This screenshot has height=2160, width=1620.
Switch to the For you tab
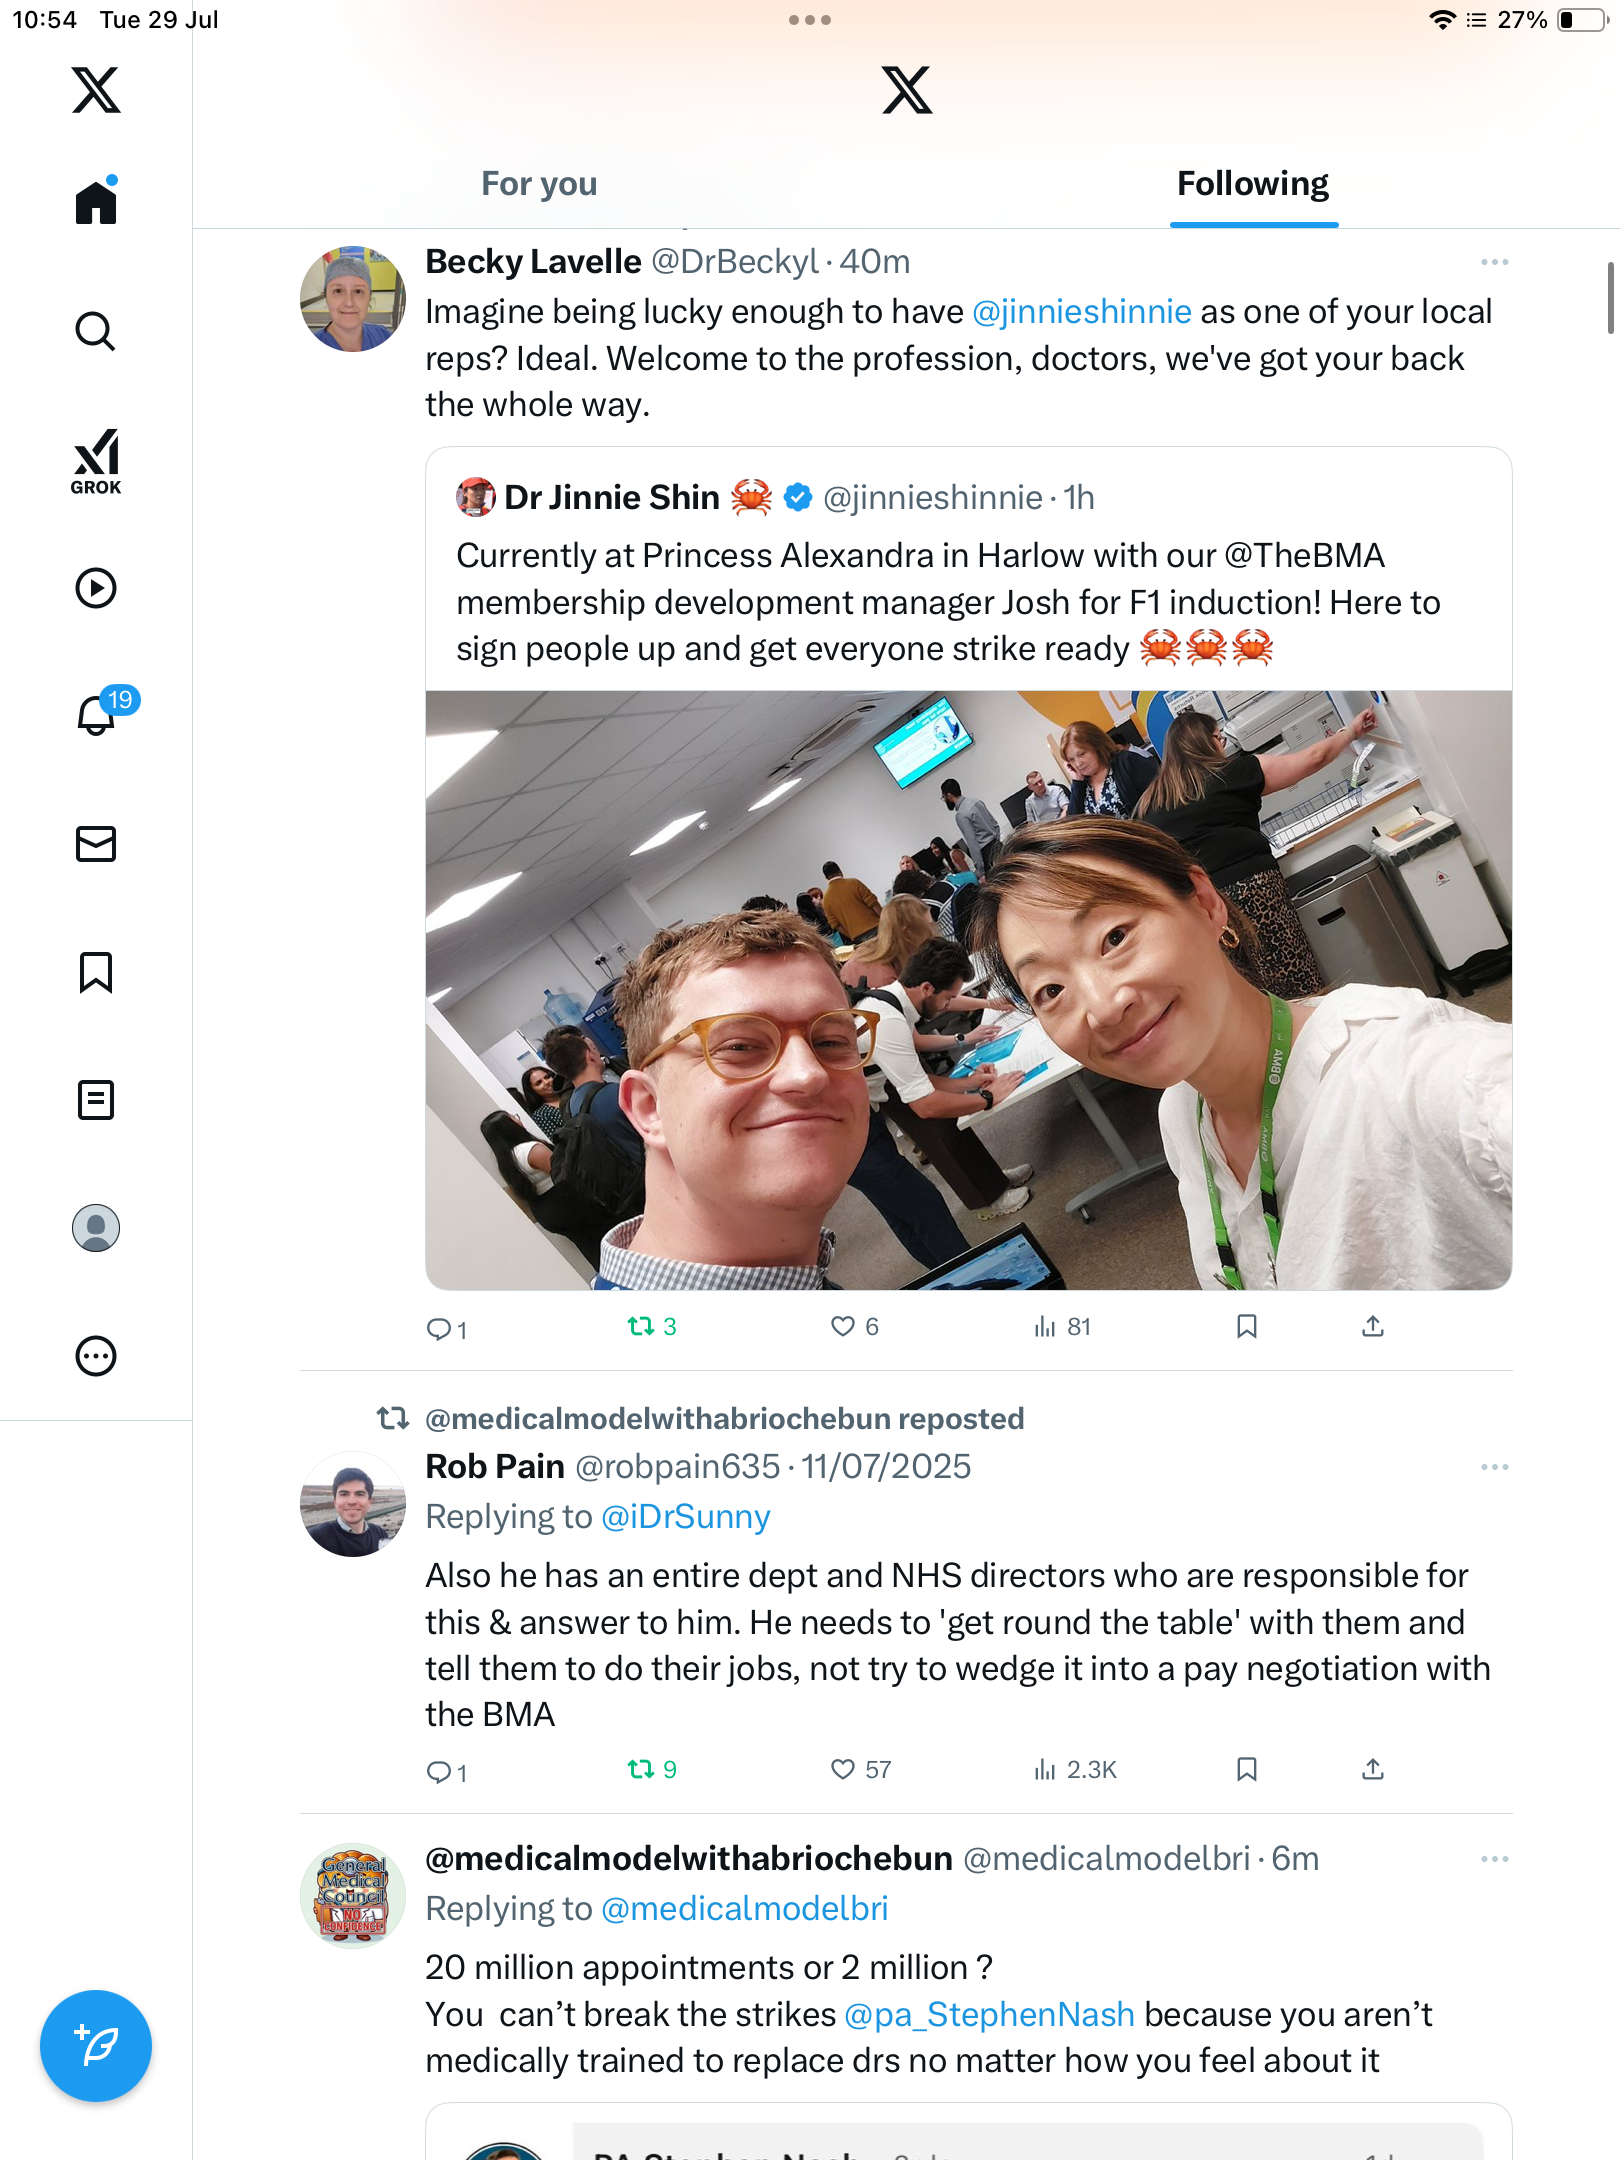pyautogui.click(x=539, y=184)
